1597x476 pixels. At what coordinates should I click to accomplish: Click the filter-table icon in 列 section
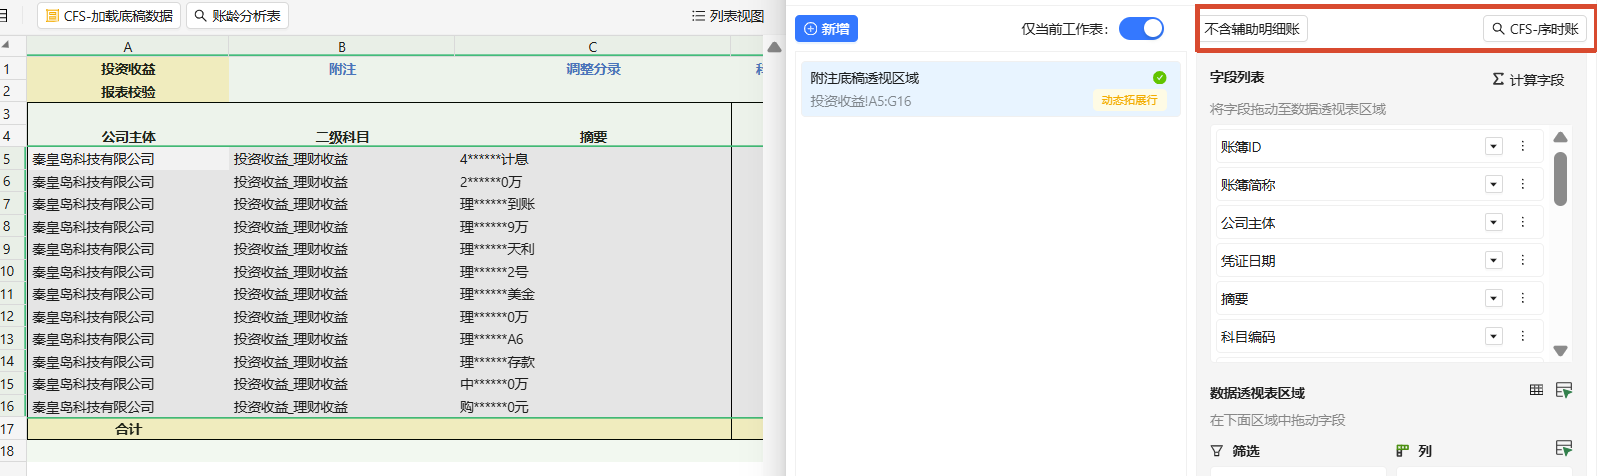click(1564, 448)
